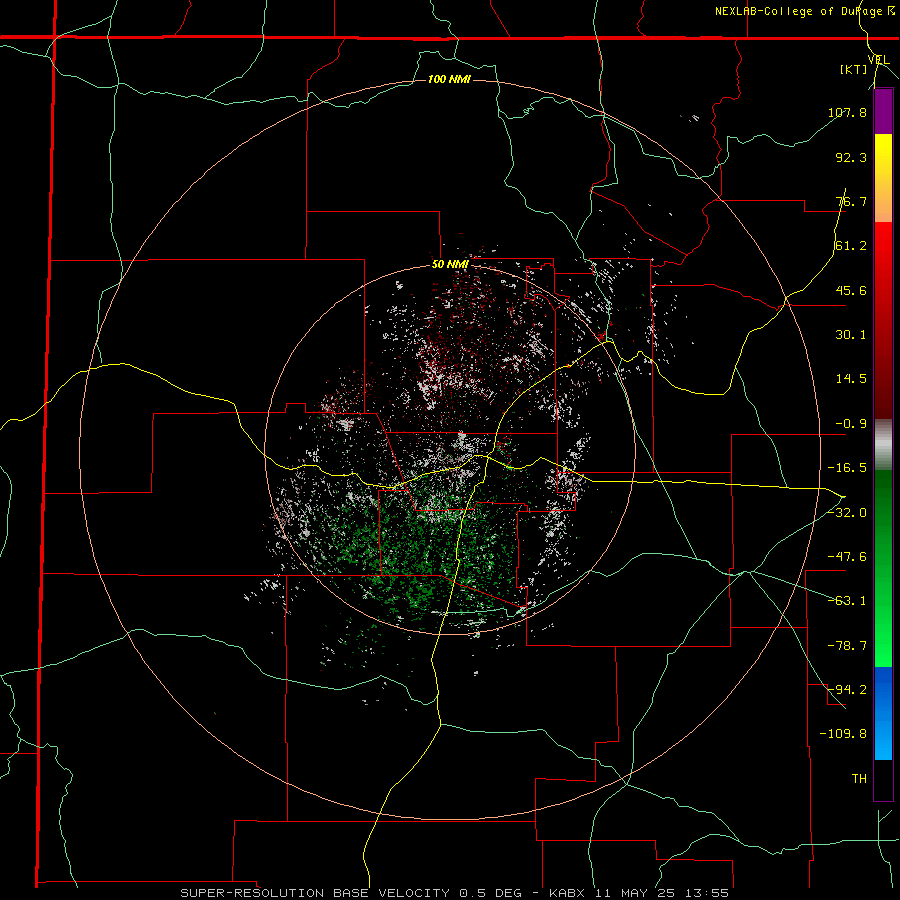Click the 100 NMI range ring label
The image size is (900, 900).
tap(449, 79)
